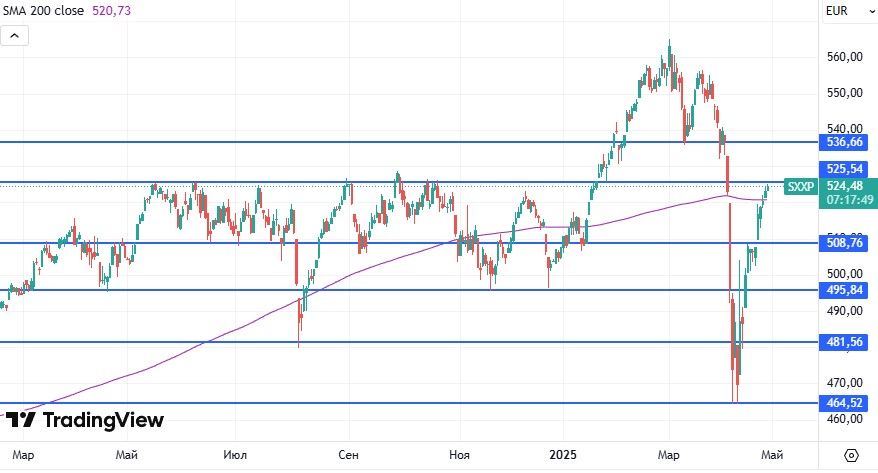Click the Июл label on time axis

coord(236,455)
